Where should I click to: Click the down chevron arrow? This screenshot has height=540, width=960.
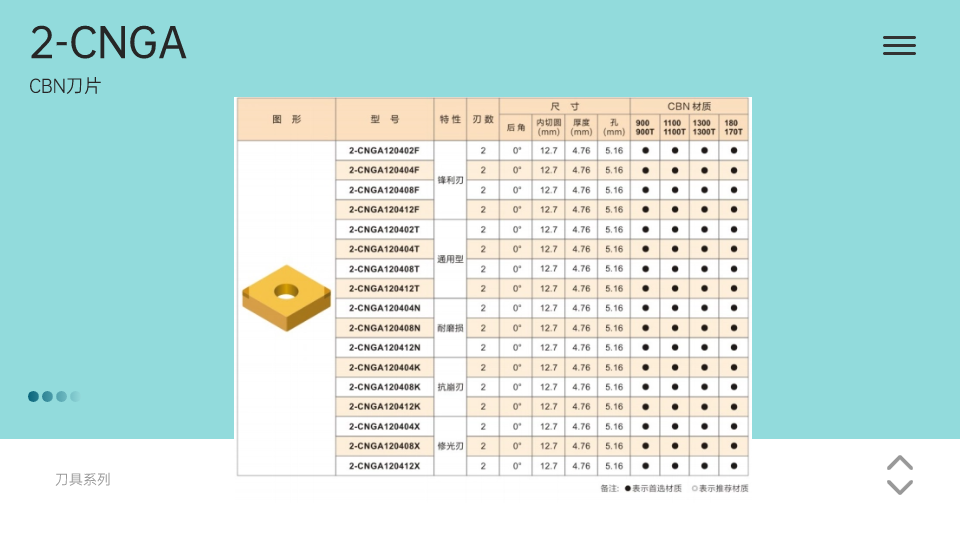coord(900,487)
